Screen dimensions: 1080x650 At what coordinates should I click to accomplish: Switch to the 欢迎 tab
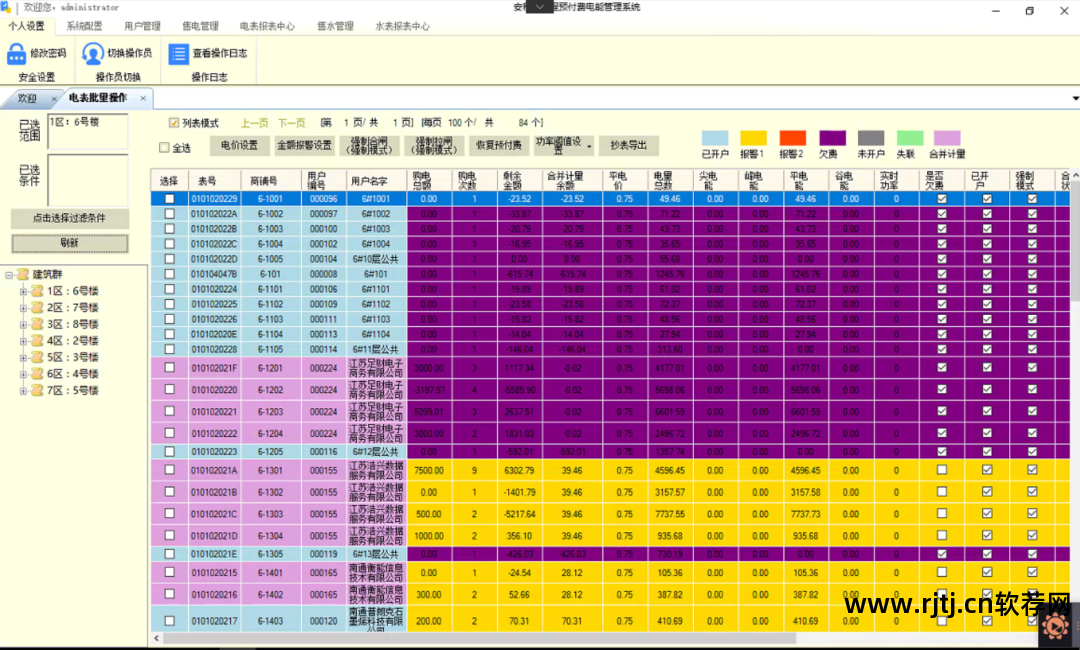[27, 98]
